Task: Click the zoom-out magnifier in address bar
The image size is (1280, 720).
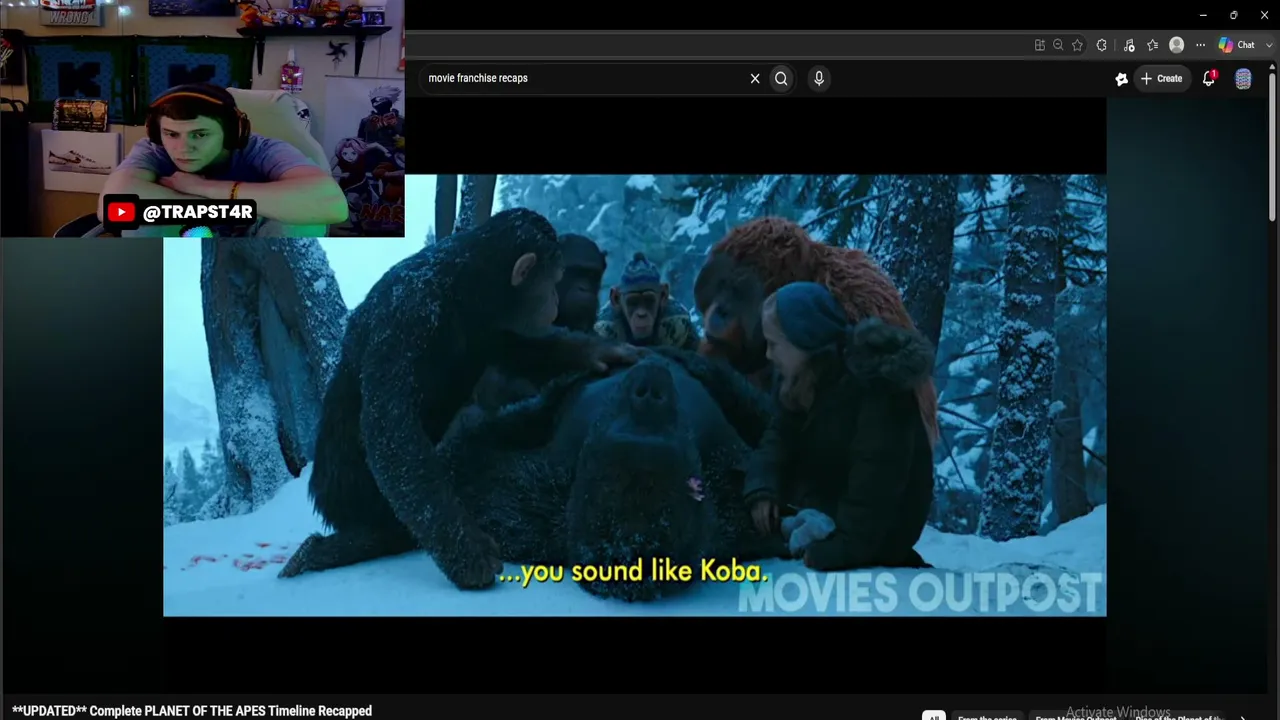Action: pos(1058,45)
